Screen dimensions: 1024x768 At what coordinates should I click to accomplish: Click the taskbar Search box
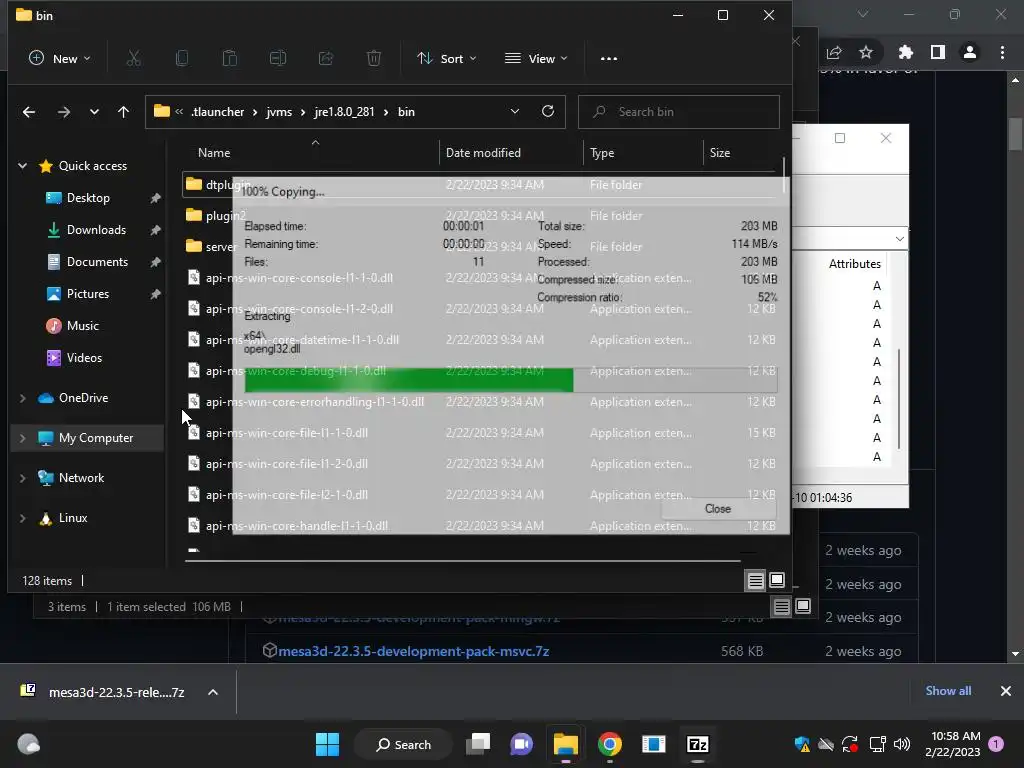click(x=403, y=744)
